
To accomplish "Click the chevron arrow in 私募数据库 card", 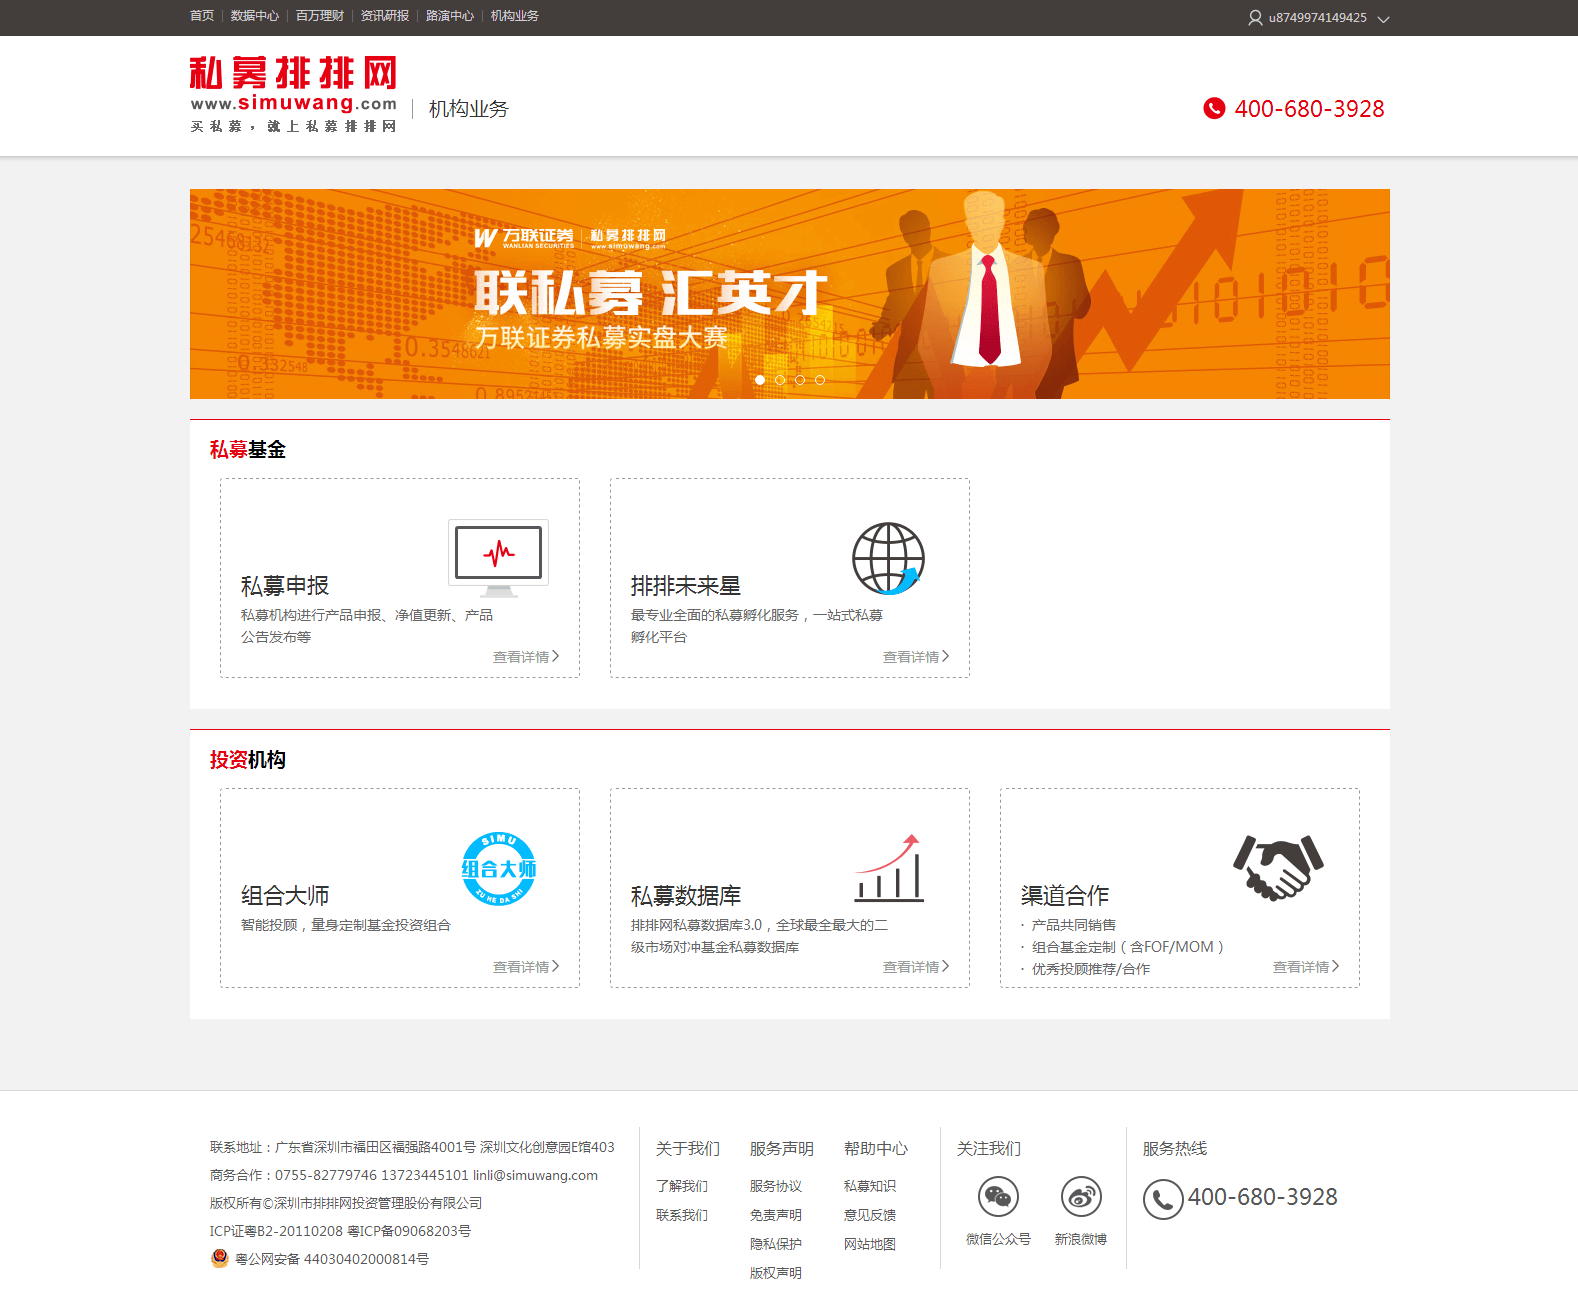I will click(x=946, y=966).
